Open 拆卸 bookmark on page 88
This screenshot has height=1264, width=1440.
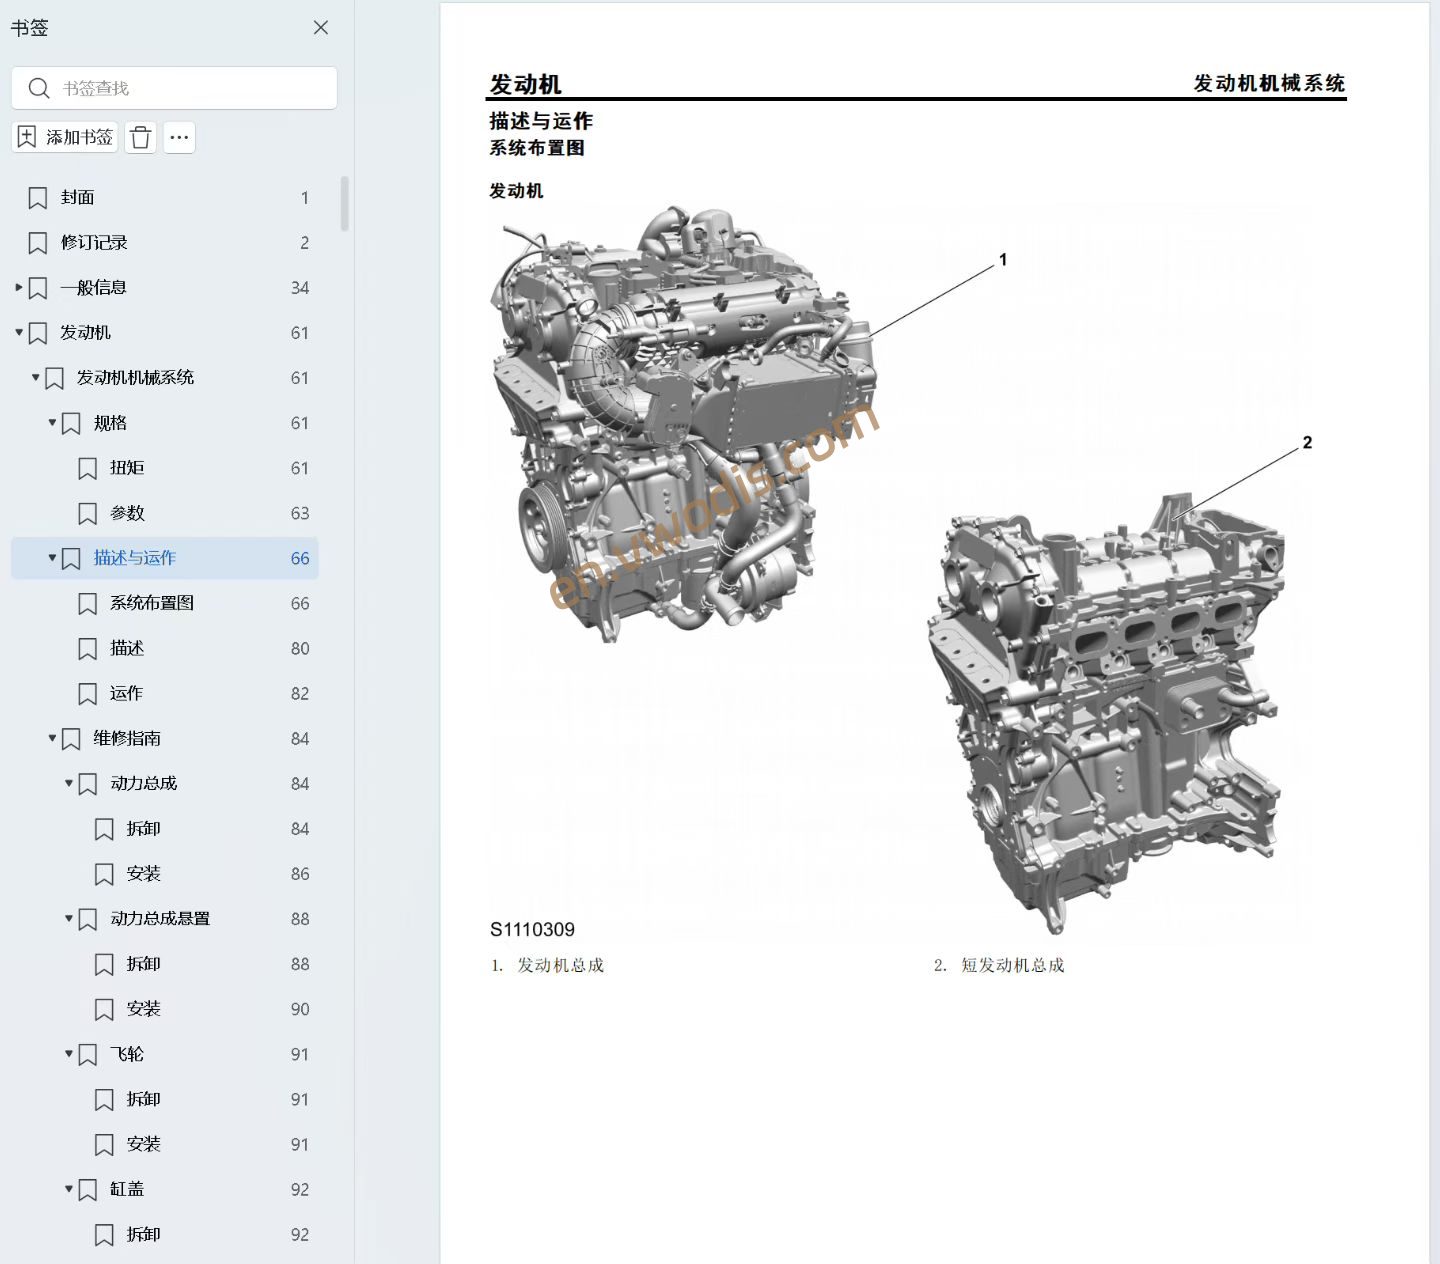[144, 964]
